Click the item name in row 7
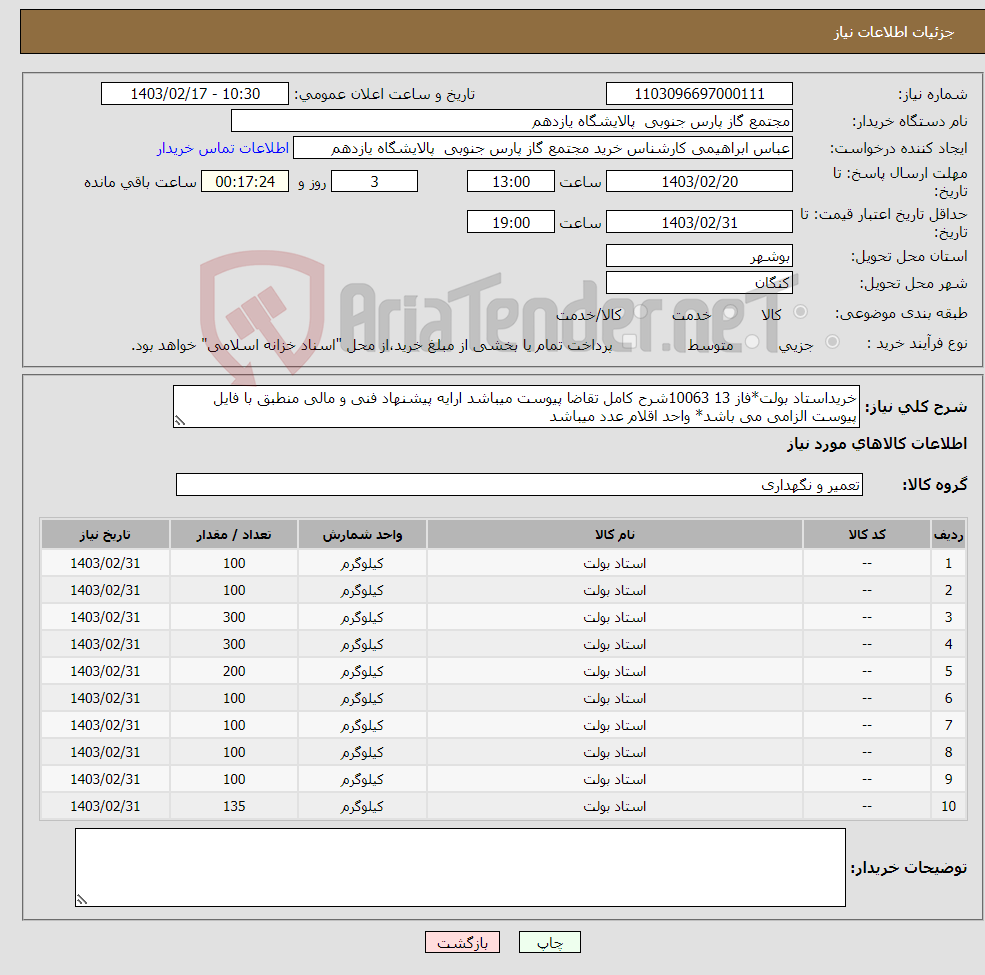985x975 pixels. pos(614,726)
